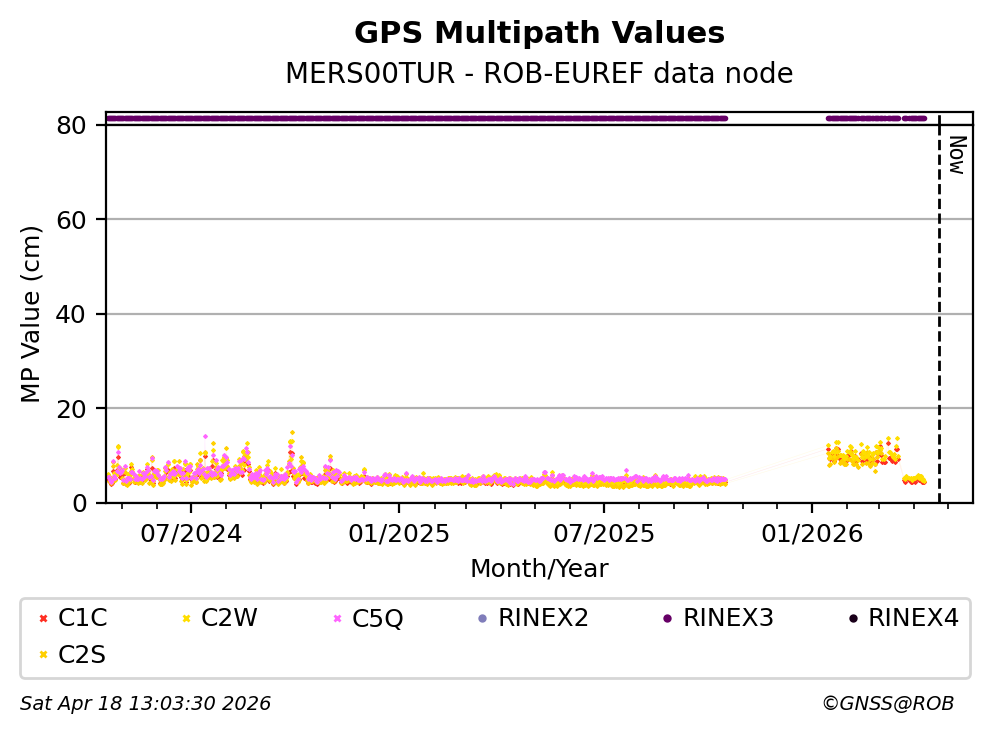
Task: Select the RINEX3 legend label text
Action: tap(728, 618)
